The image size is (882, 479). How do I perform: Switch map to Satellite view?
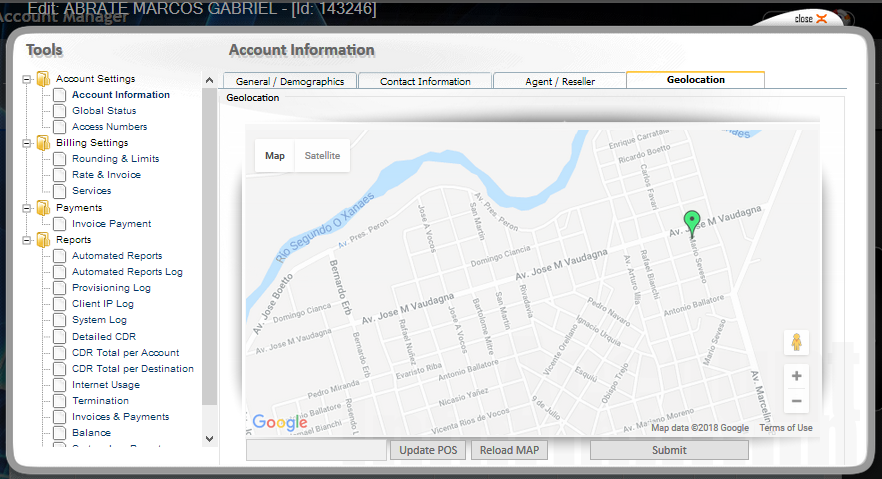tap(322, 156)
